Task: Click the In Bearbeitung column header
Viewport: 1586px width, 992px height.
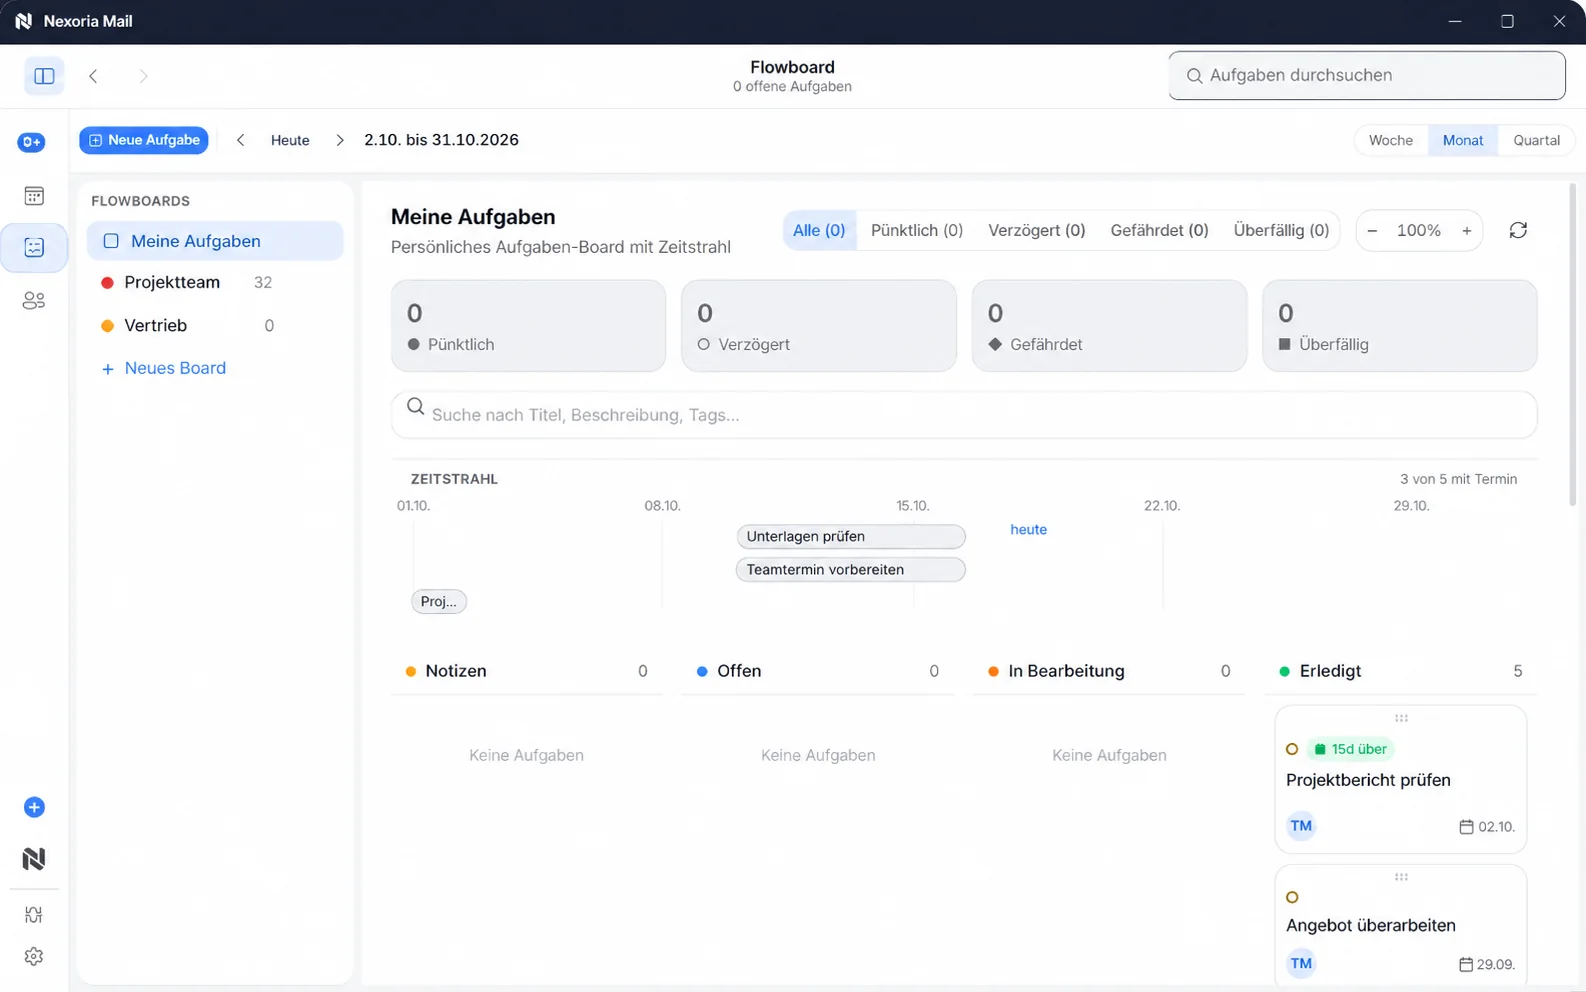Action: tap(1109, 671)
